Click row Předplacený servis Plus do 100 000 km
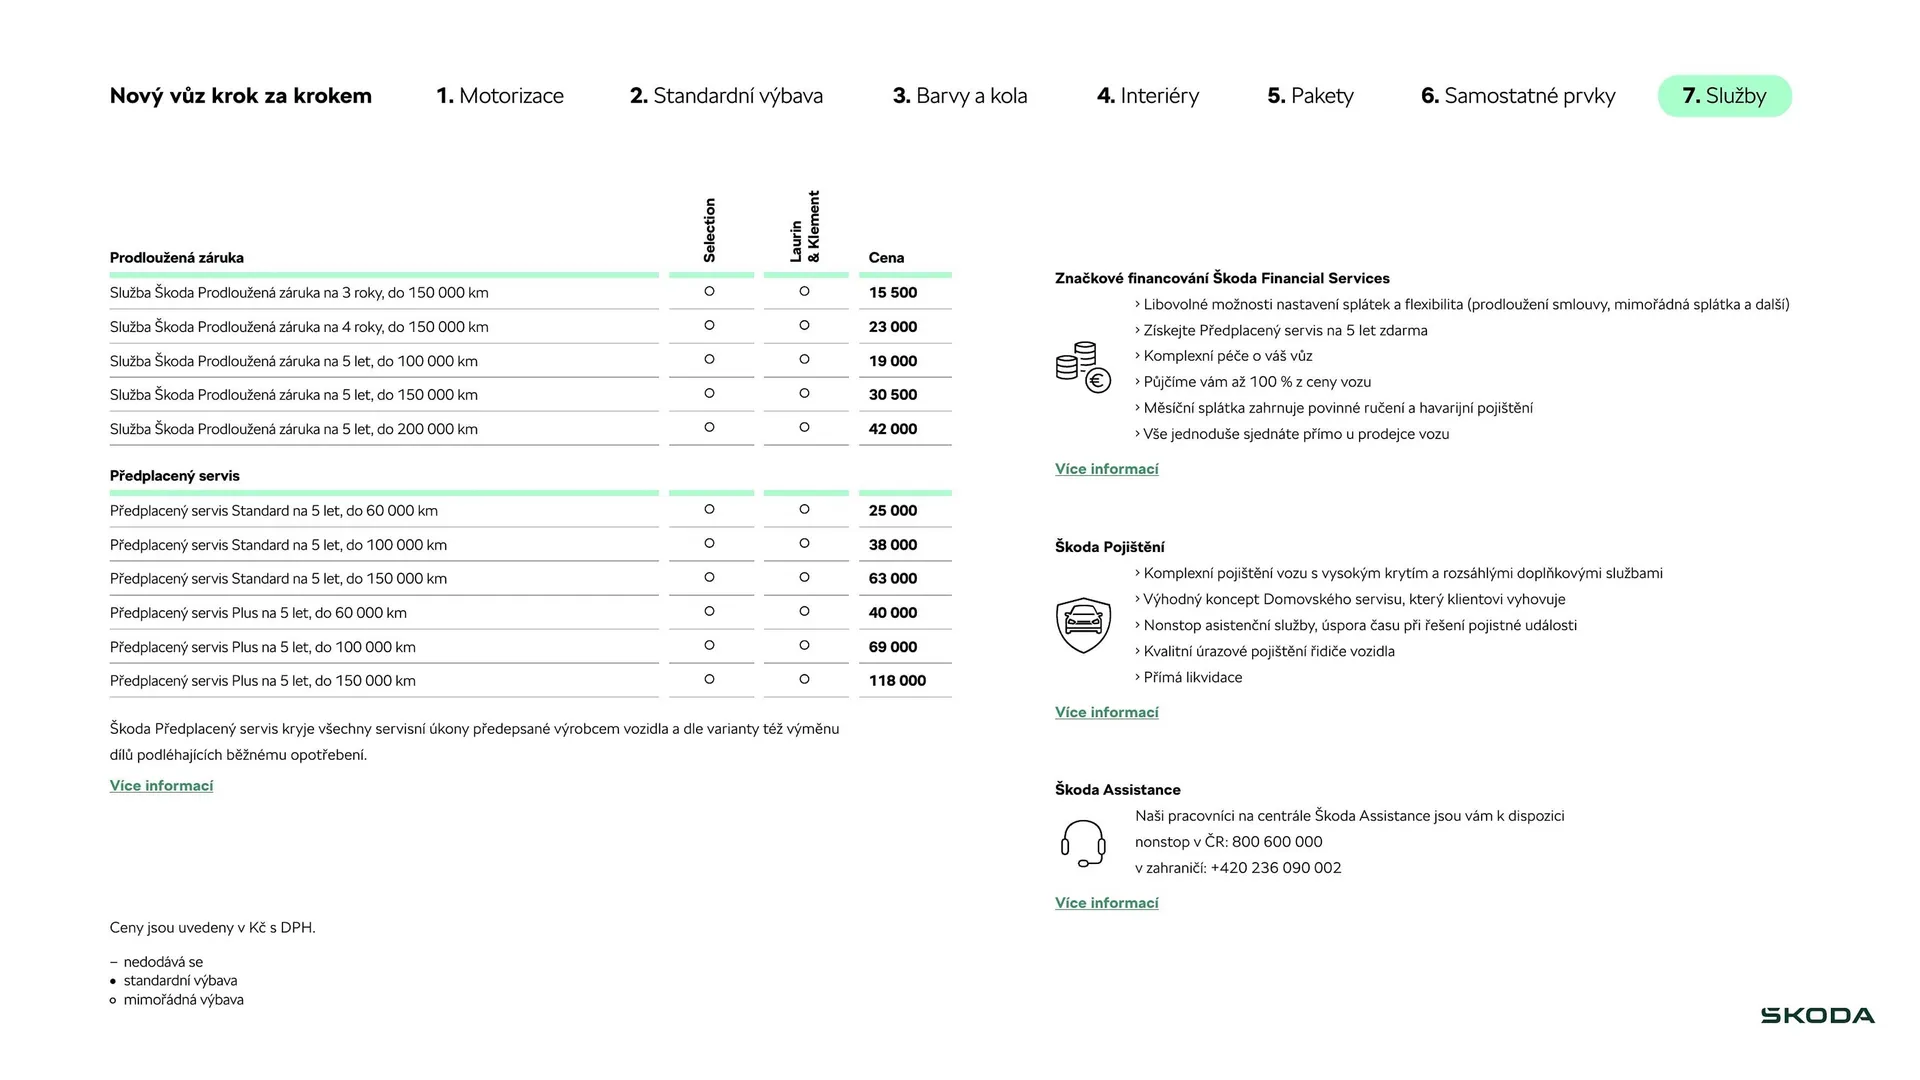 click(530, 647)
